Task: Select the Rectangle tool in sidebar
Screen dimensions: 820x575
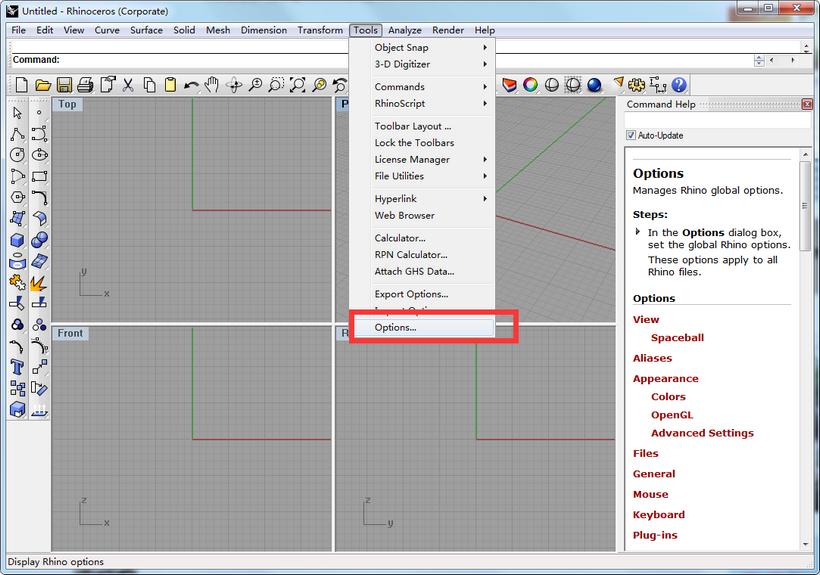Action: (40, 176)
